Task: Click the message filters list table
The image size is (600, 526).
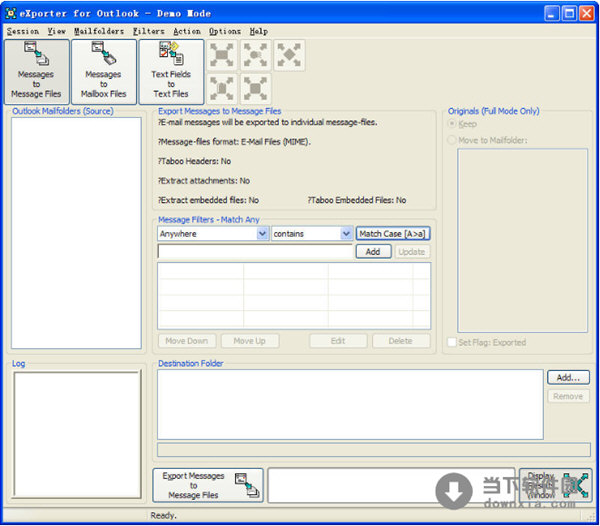Action: [x=294, y=295]
